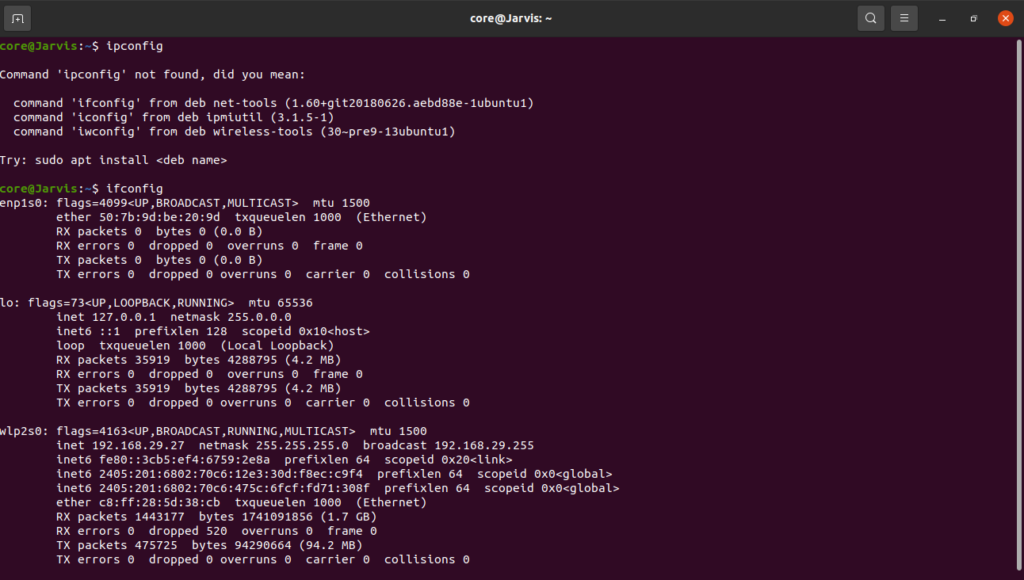
Task: Click the first core@Jarvis prompt
Action: click(49, 46)
